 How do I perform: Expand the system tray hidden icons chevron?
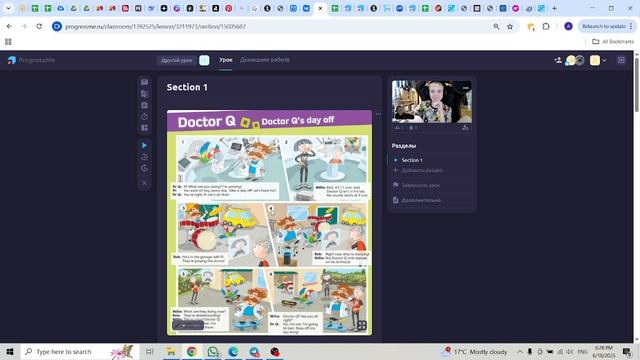point(520,351)
